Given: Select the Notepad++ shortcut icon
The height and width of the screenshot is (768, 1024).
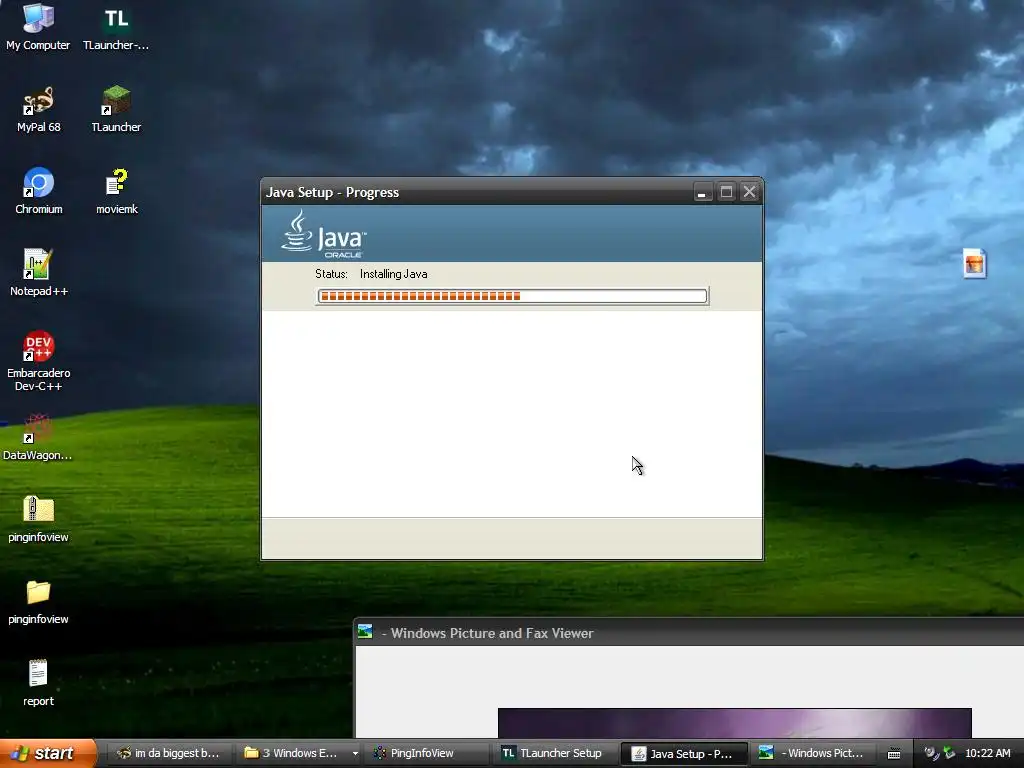Looking at the screenshot, I should pyautogui.click(x=38, y=273).
